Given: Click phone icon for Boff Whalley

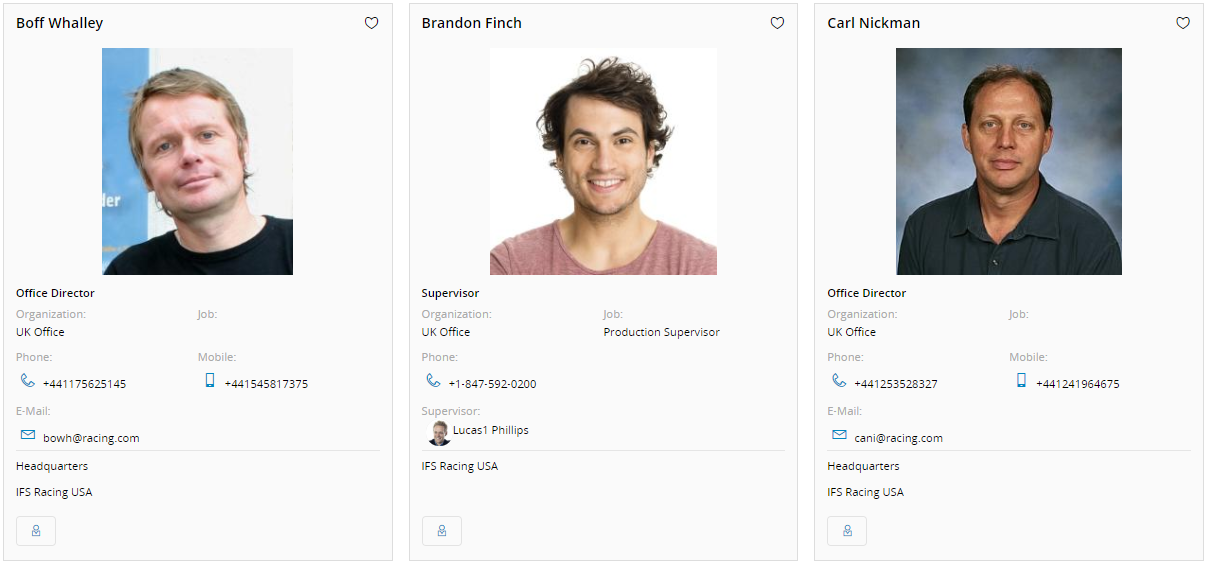Looking at the screenshot, I should [x=27, y=381].
